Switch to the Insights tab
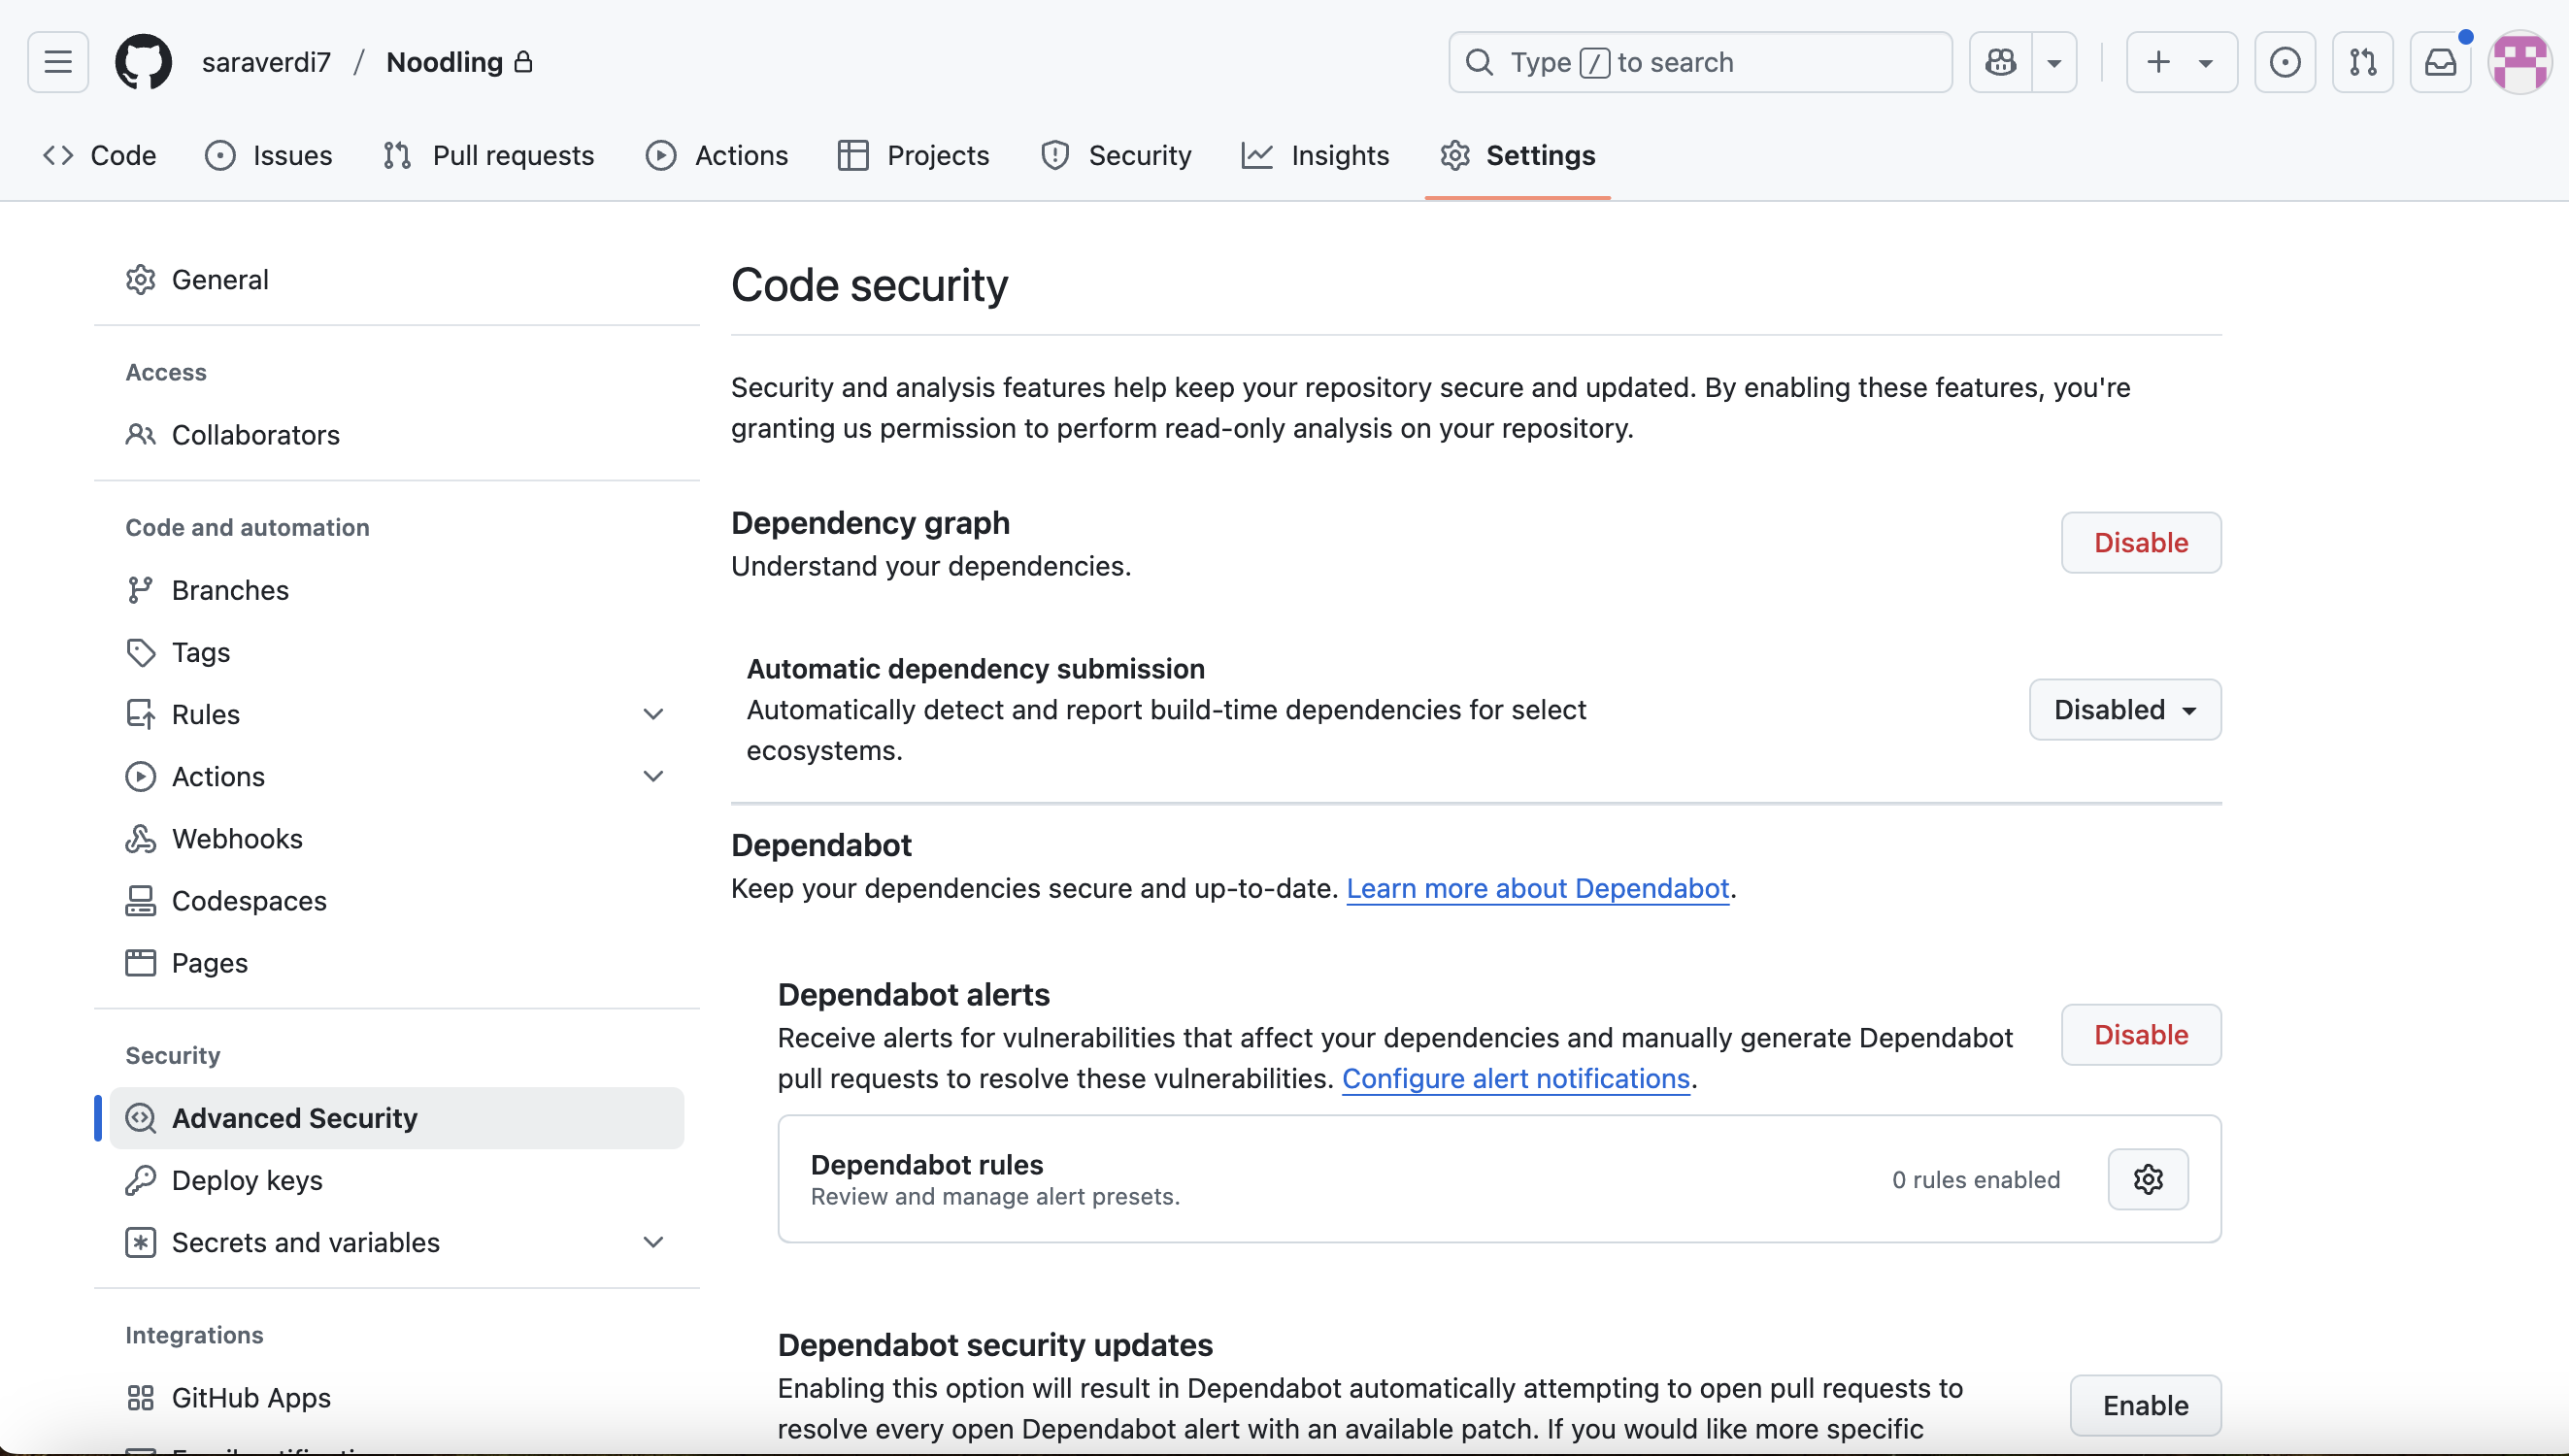Screen dimensions: 2569x1456 click(1315, 155)
